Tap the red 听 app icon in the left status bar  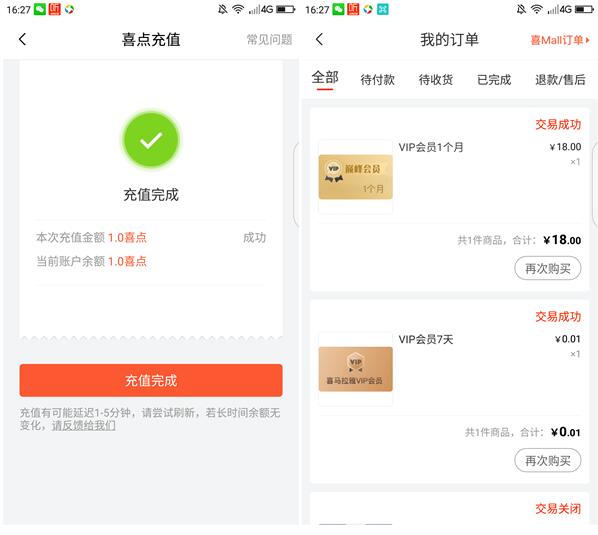(x=55, y=9)
